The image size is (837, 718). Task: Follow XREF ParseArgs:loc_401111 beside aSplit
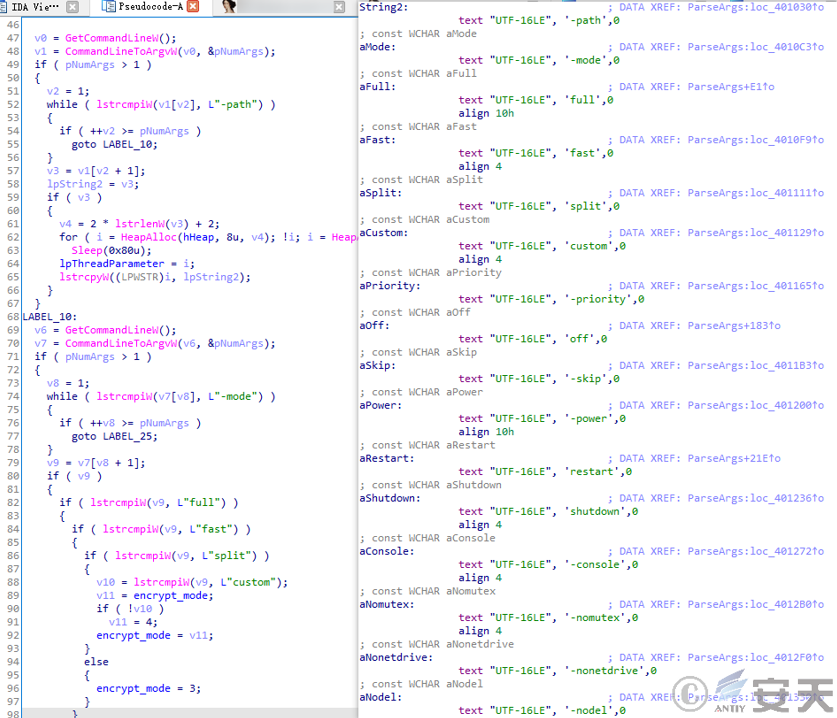click(756, 193)
